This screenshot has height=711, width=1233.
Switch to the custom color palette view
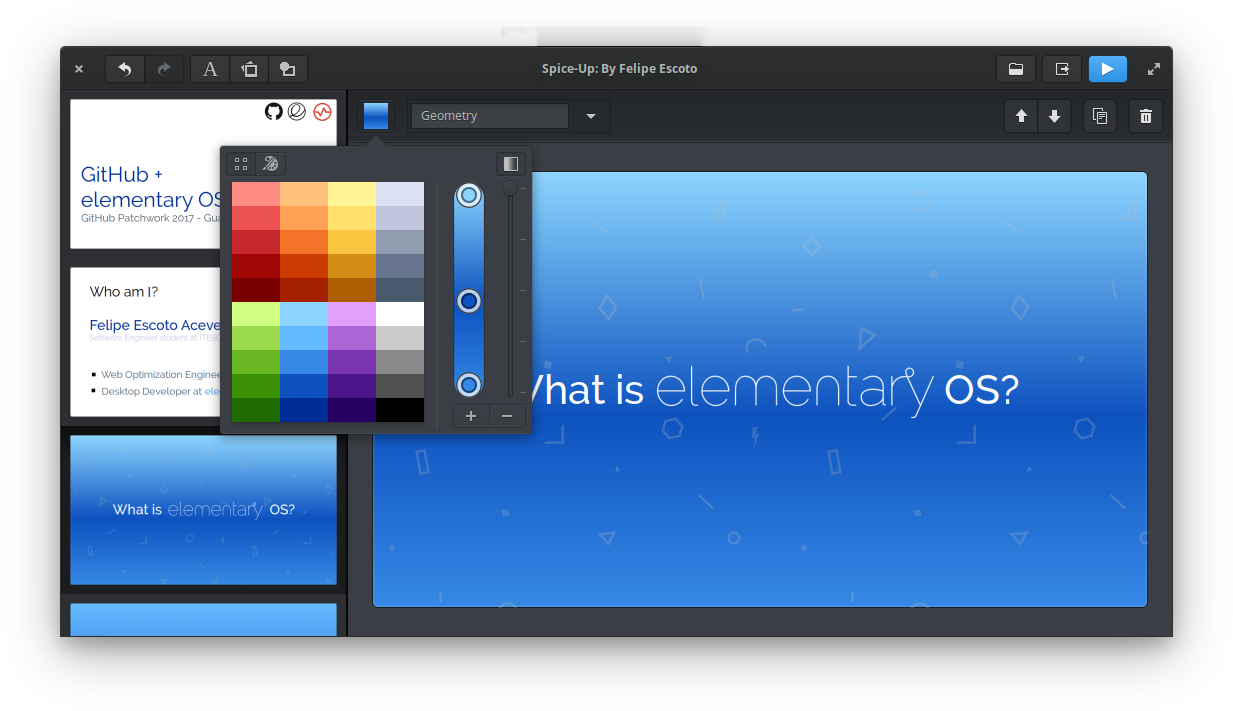pos(270,164)
